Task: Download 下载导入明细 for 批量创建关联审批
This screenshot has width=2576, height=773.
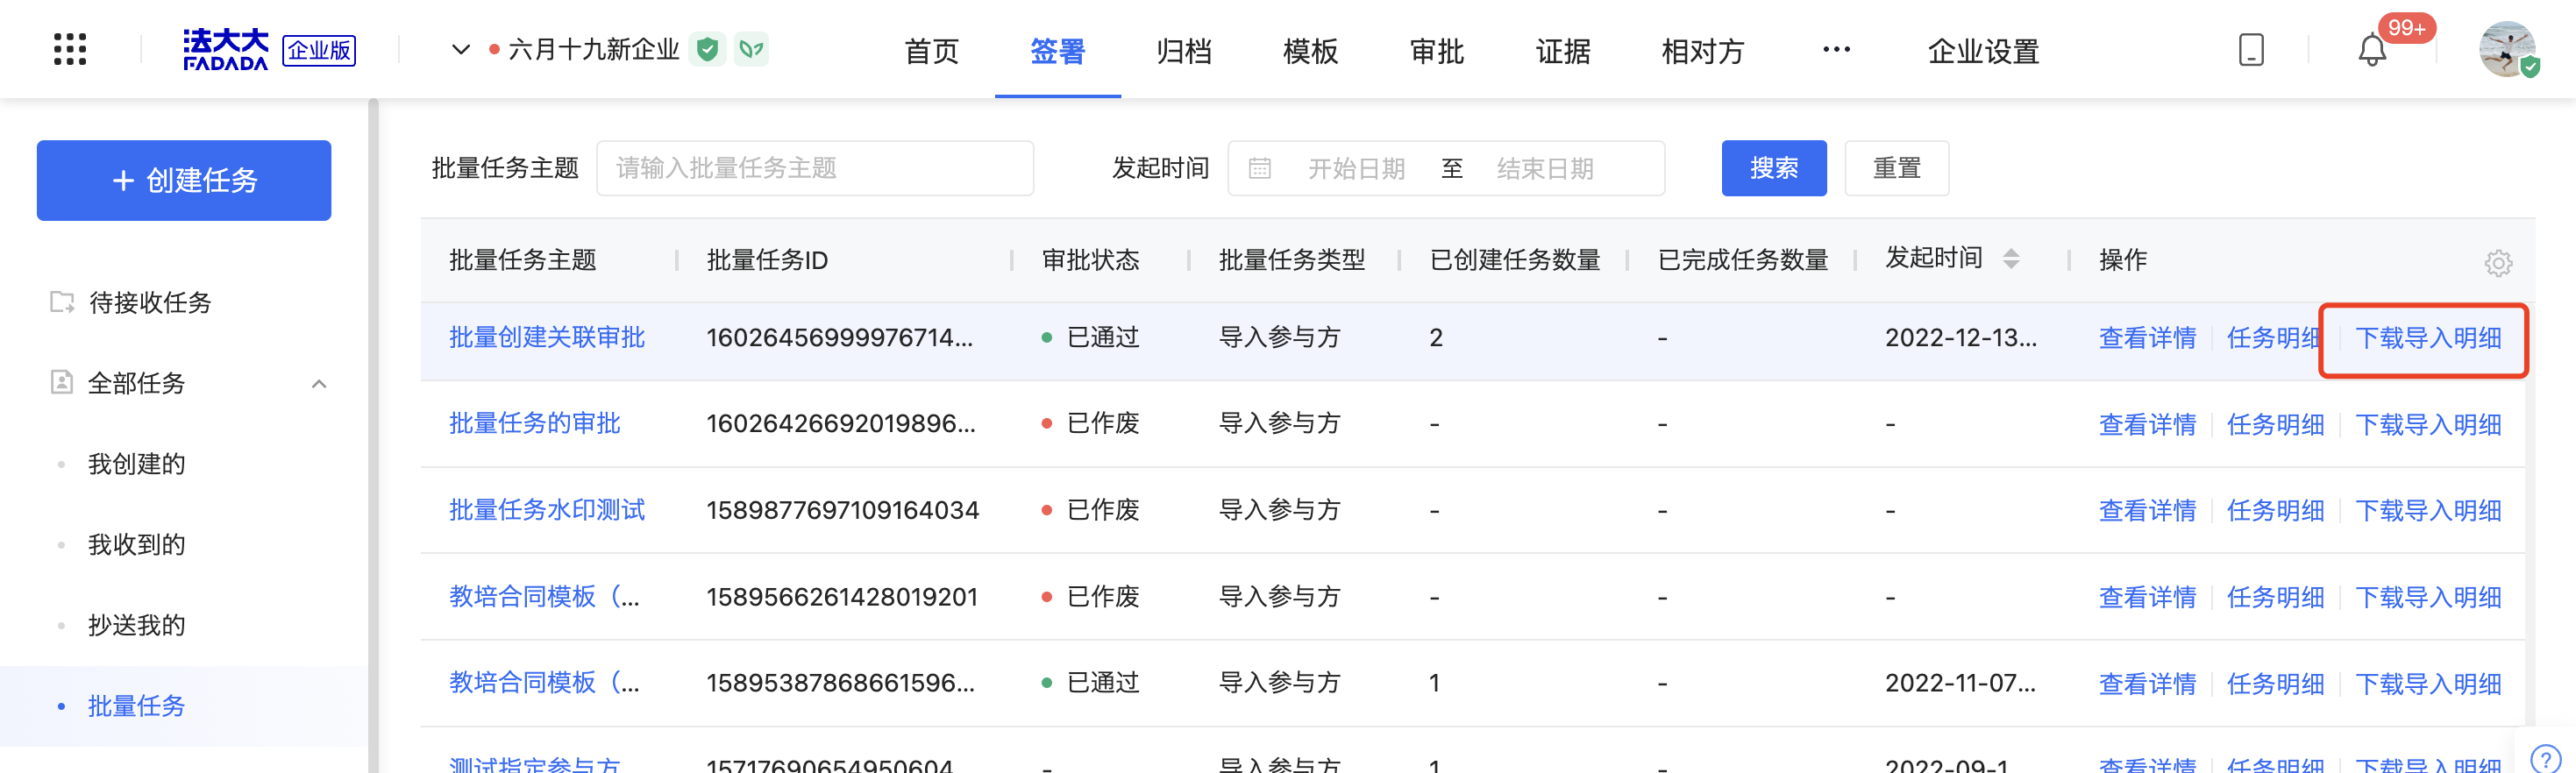Action: coord(2428,338)
